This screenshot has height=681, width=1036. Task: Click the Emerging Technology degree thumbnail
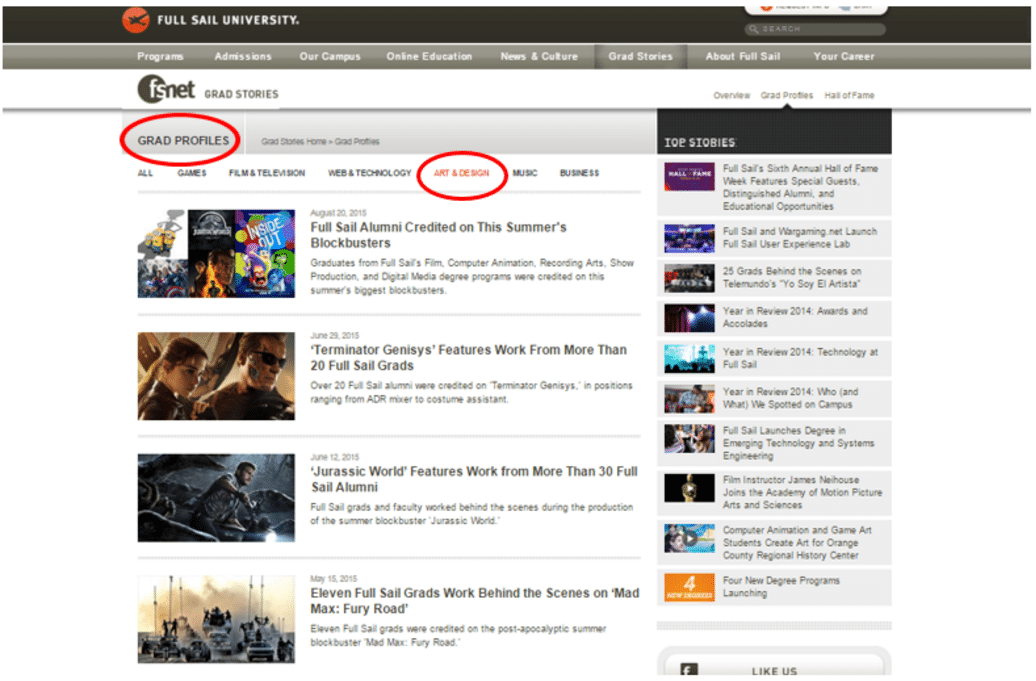tap(689, 439)
